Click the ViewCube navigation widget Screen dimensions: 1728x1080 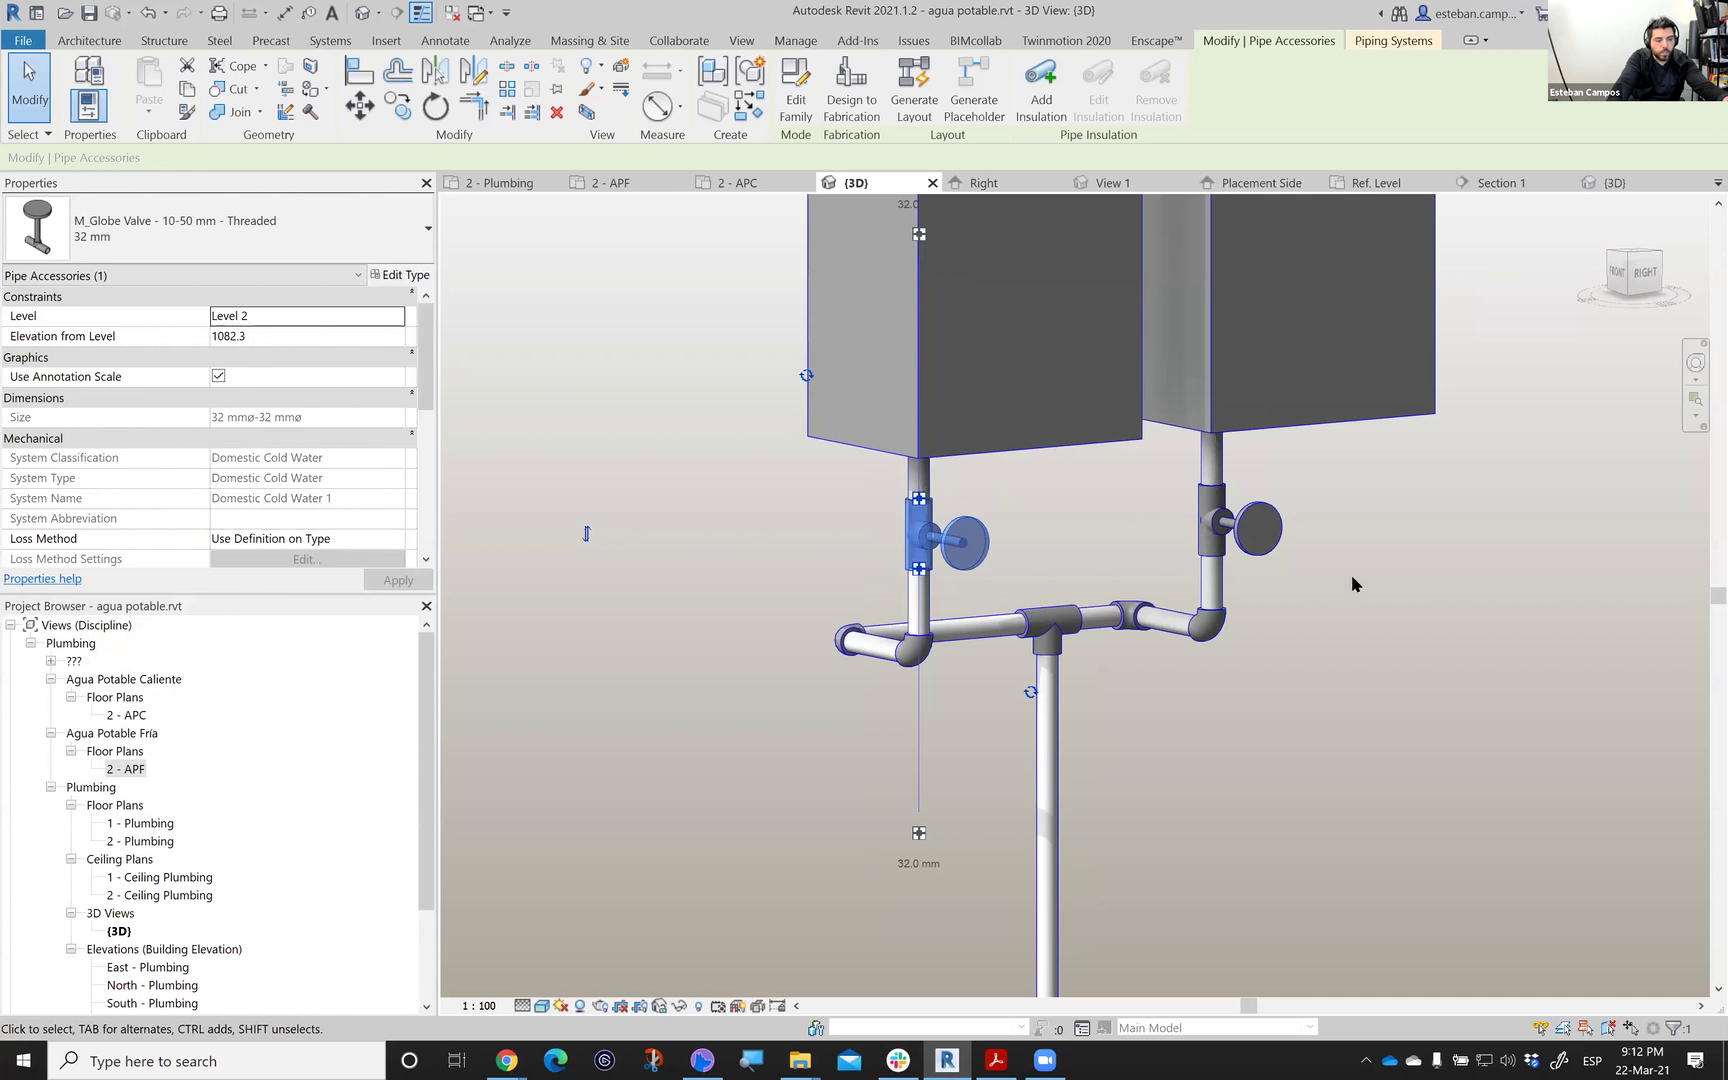click(x=1633, y=273)
